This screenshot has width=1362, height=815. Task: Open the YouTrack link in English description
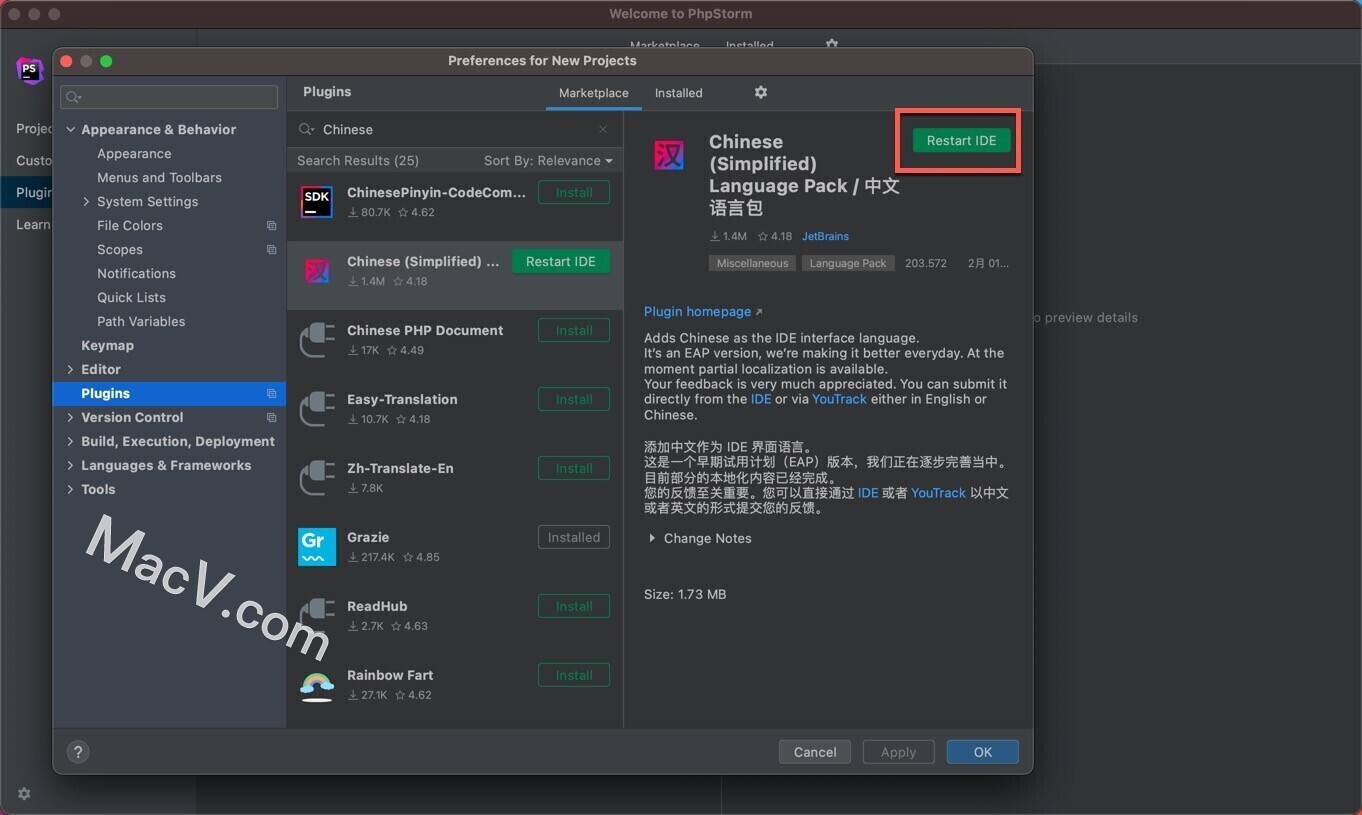839,399
